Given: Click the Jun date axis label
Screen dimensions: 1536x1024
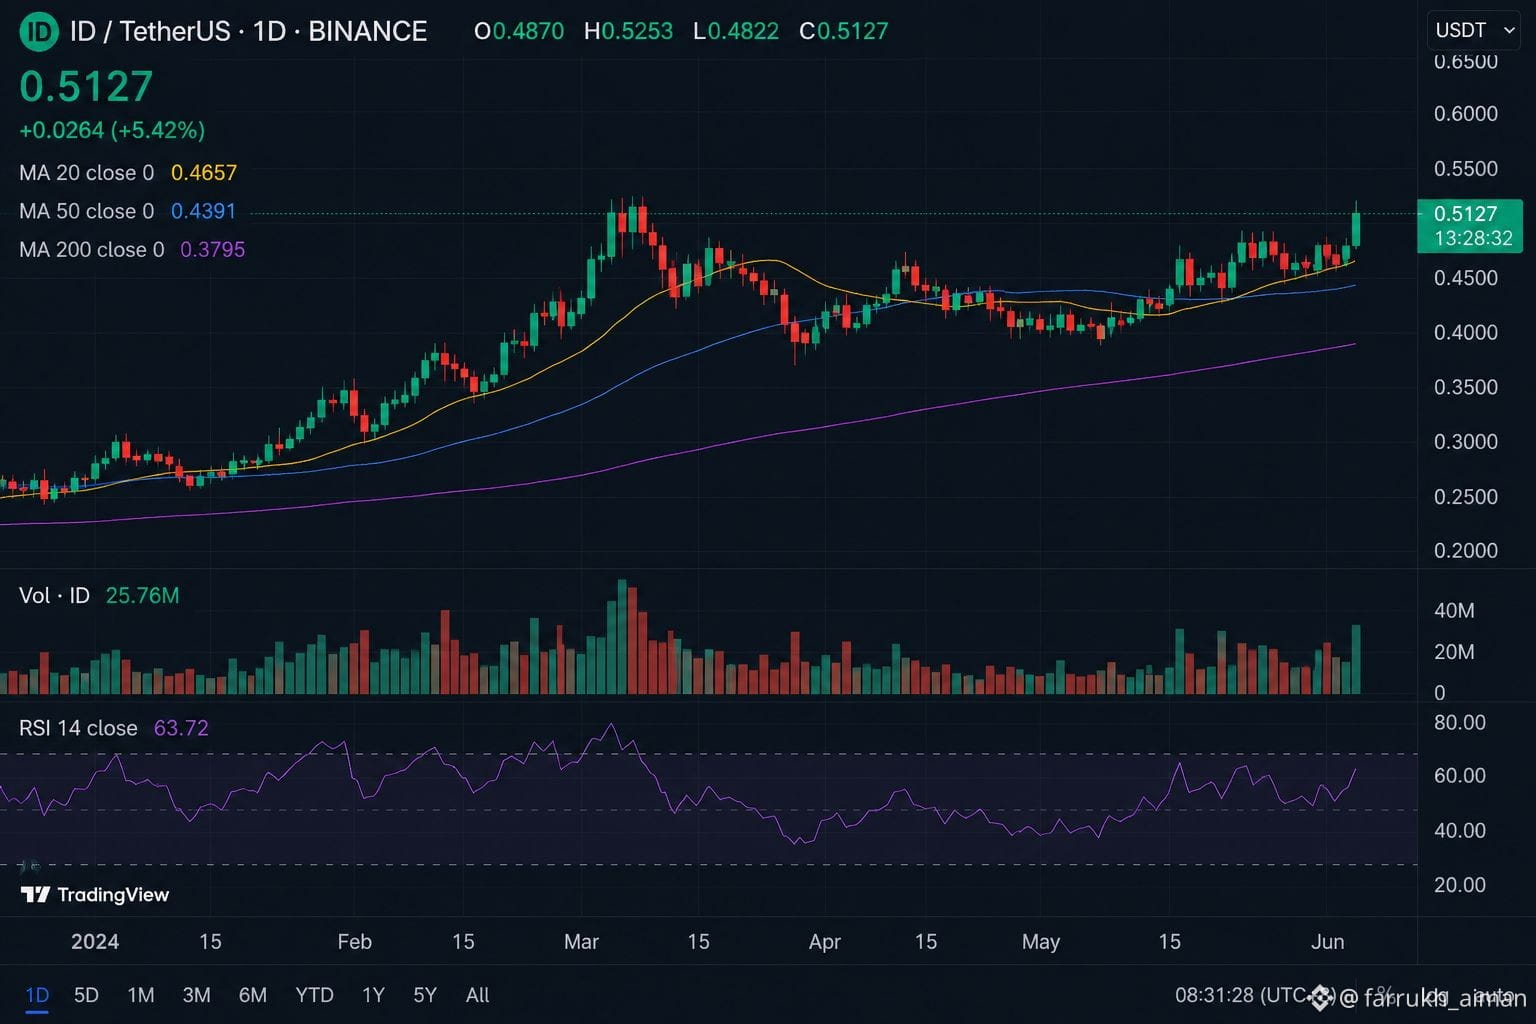Looking at the screenshot, I should 1327,942.
